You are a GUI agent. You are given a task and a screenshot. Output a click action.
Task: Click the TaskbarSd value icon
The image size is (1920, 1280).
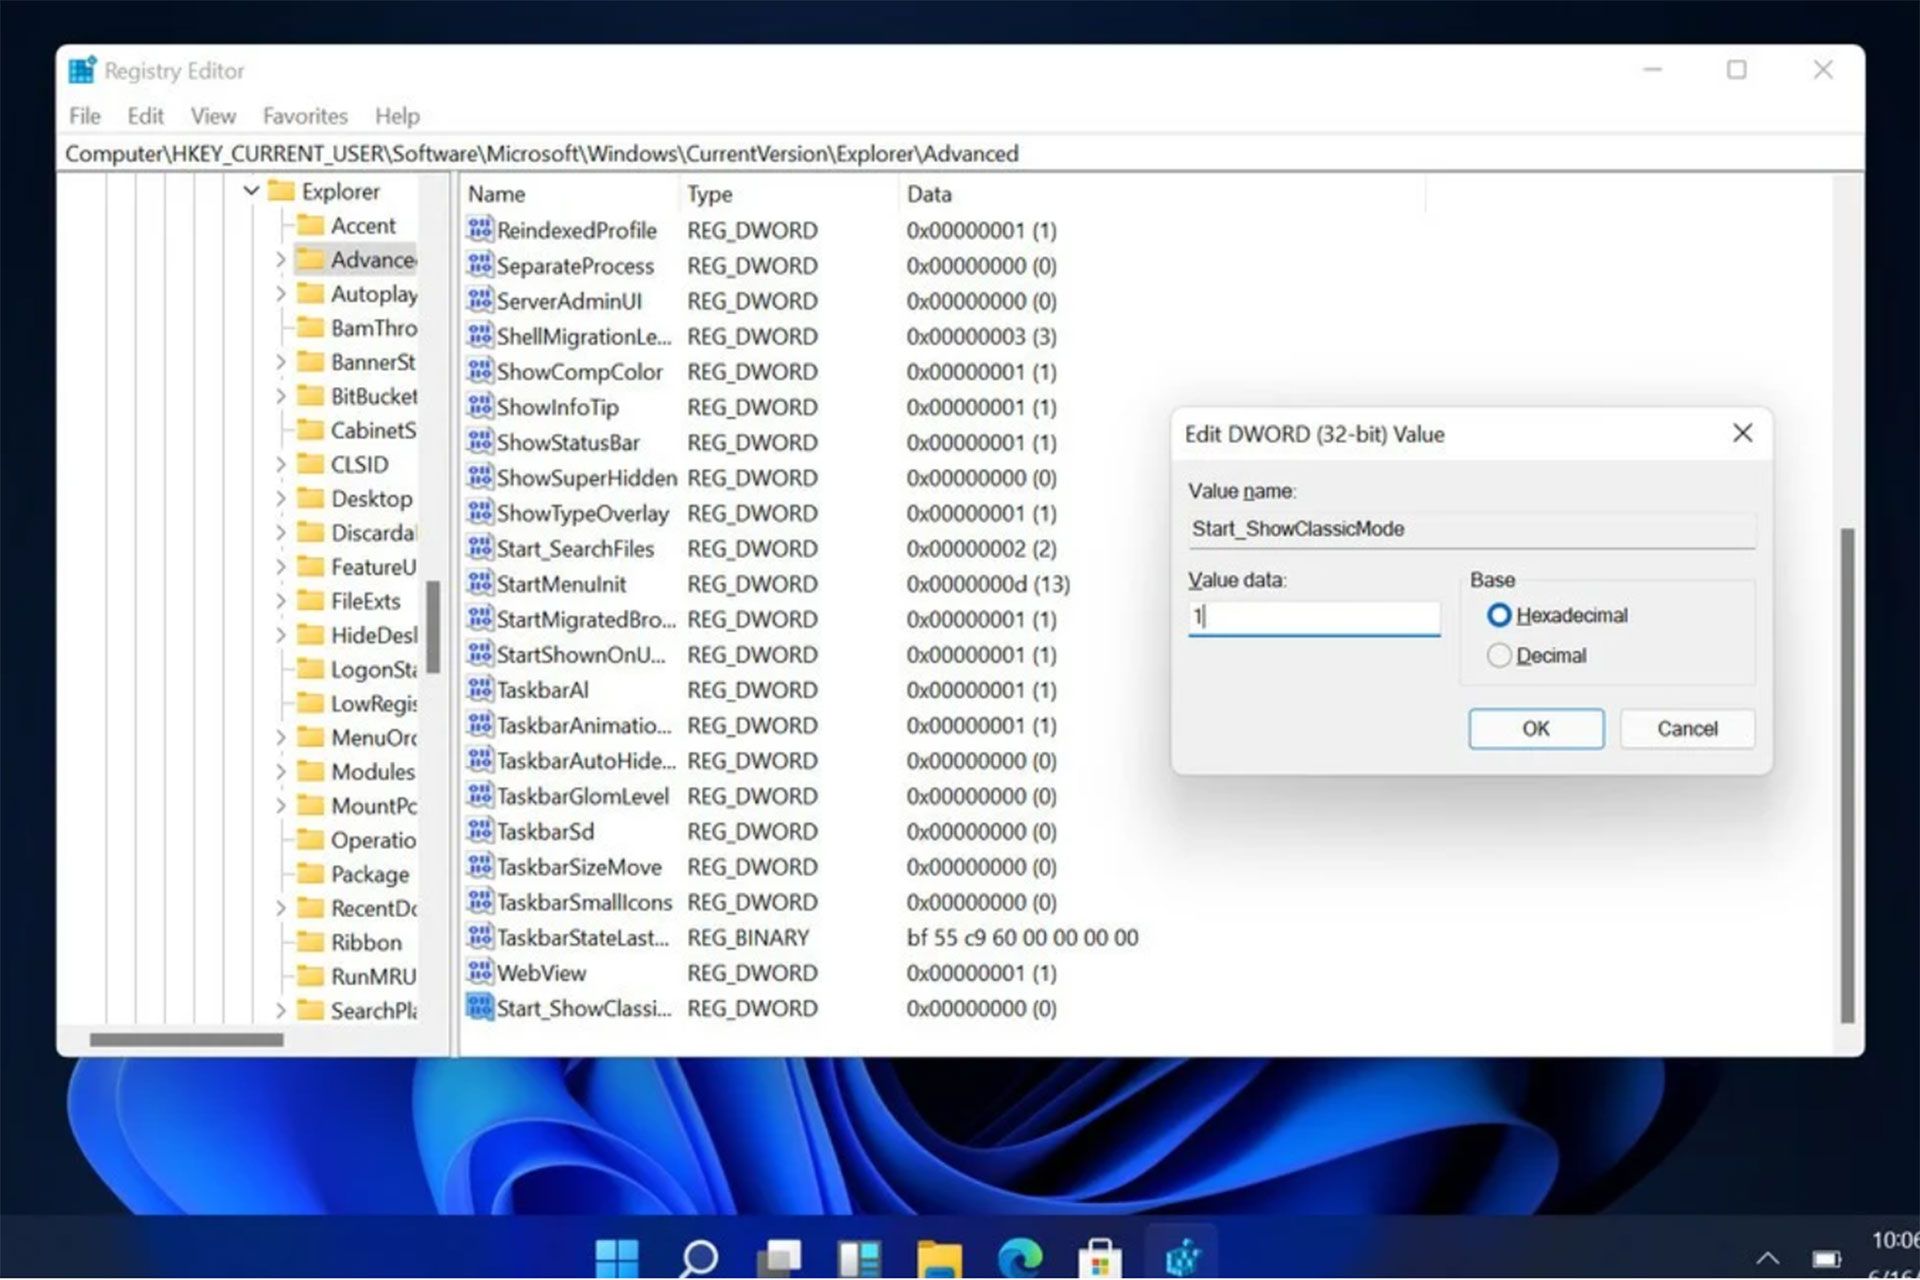[x=480, y=831]
